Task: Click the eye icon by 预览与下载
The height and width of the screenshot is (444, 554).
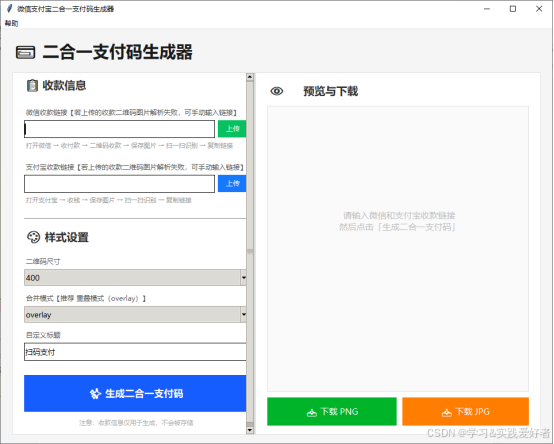Action: click(x=277, y=91)
